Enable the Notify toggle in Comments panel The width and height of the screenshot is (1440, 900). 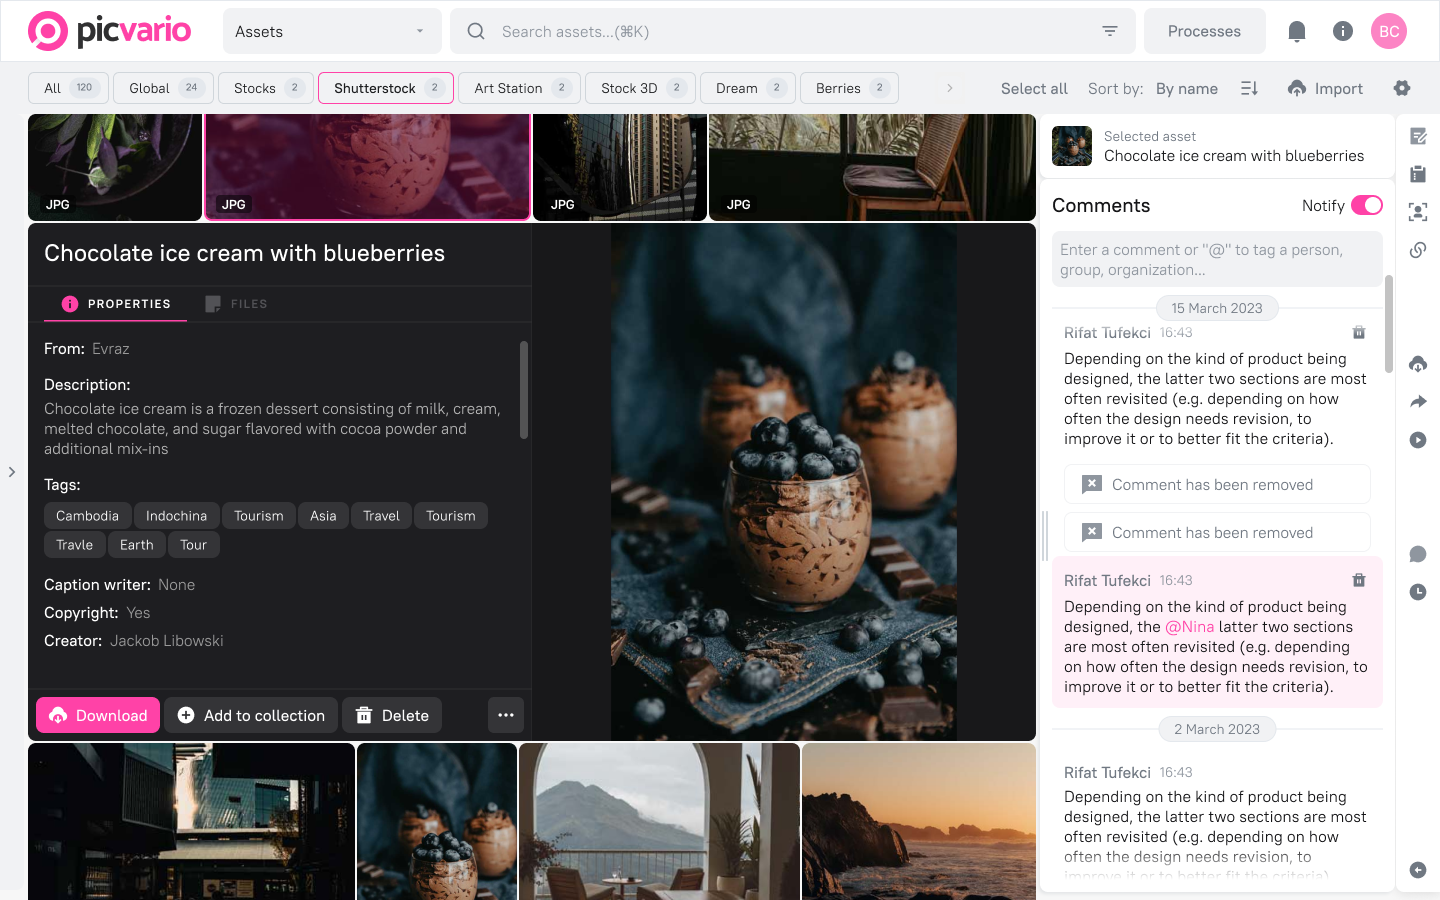click(x=1367, y=205)
